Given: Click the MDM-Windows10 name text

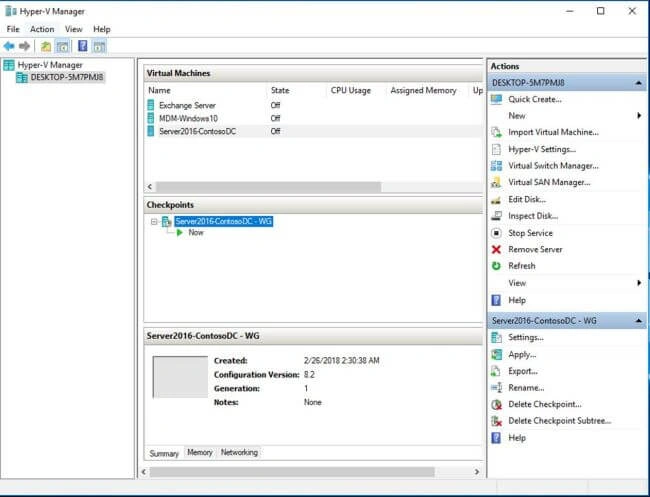Looking at the screenshot, I should click(x=188, y=119).
